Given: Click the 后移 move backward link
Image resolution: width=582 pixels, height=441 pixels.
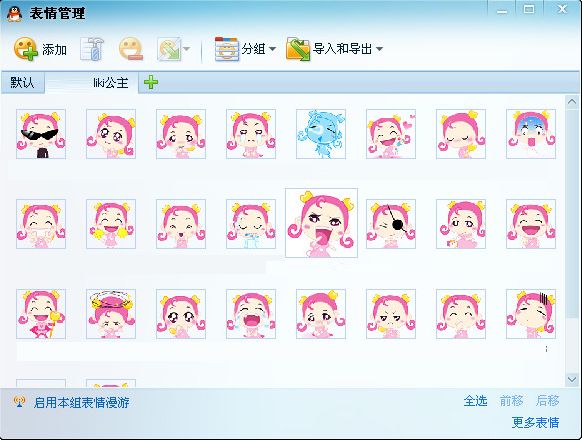Looking at the screenshot, I should tap(547, 401).
